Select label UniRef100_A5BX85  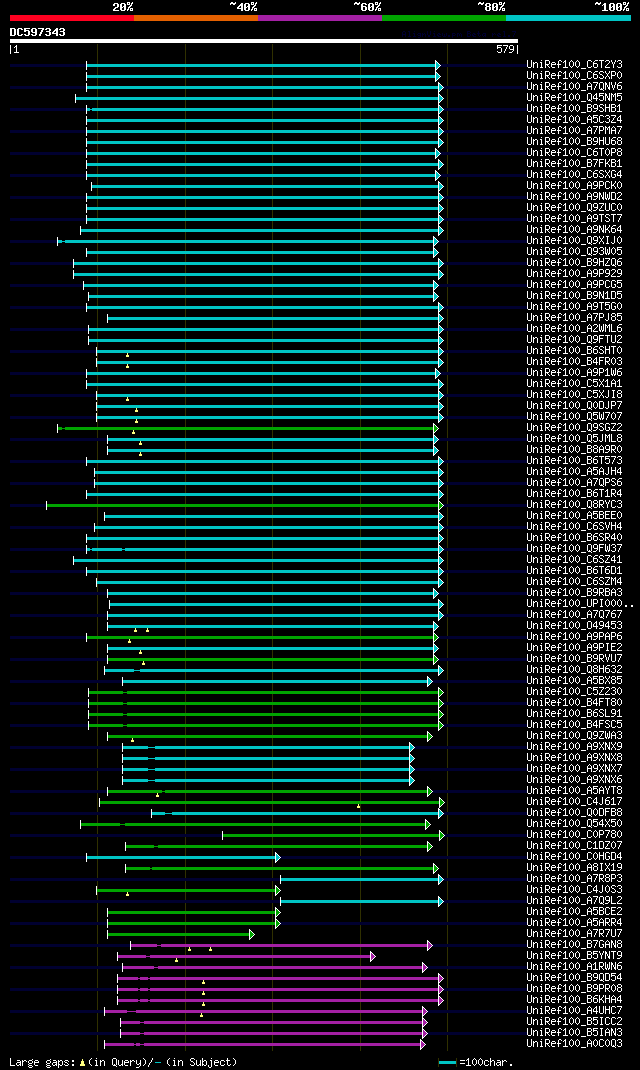coord(574,681)
